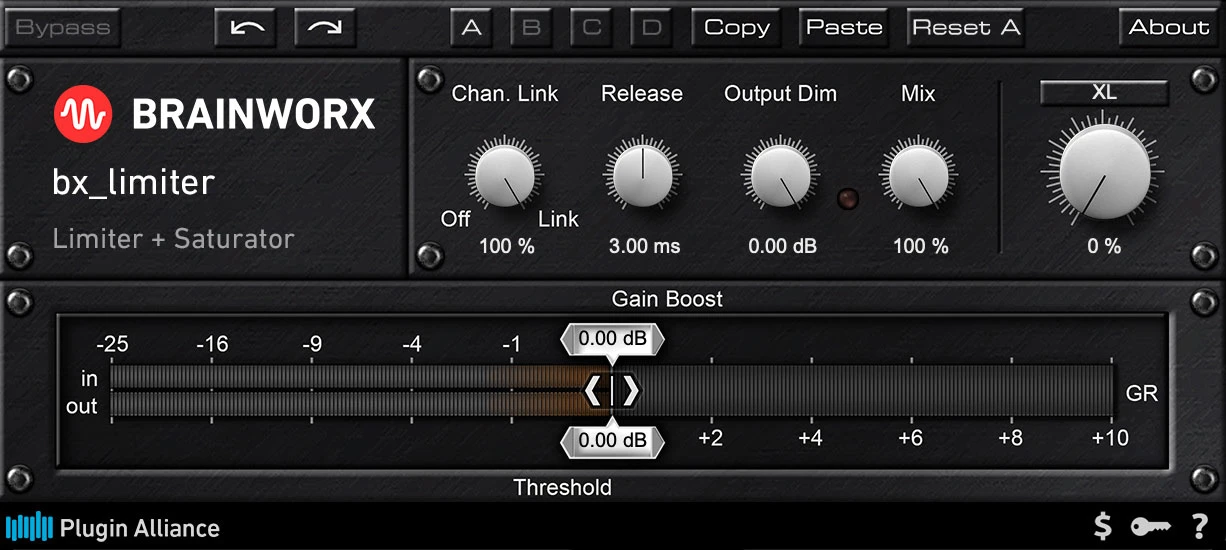The width and height of the screenshot is (1226, 550).
Task: Select preset slot D
Action: [x=651, y=28]
